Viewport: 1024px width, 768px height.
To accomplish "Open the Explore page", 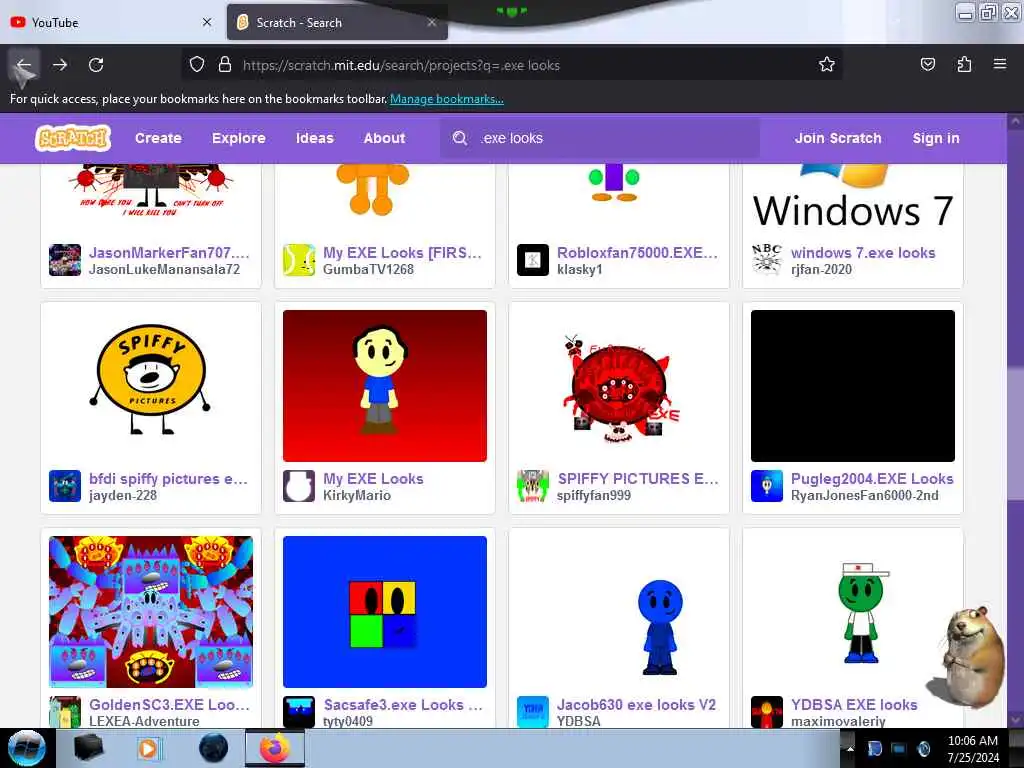I will [x=238, y=138].
